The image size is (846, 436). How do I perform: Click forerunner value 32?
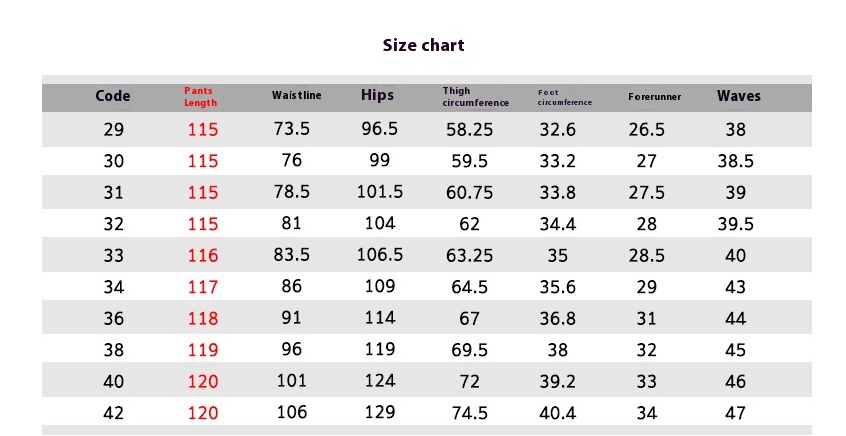coord(646,350)
